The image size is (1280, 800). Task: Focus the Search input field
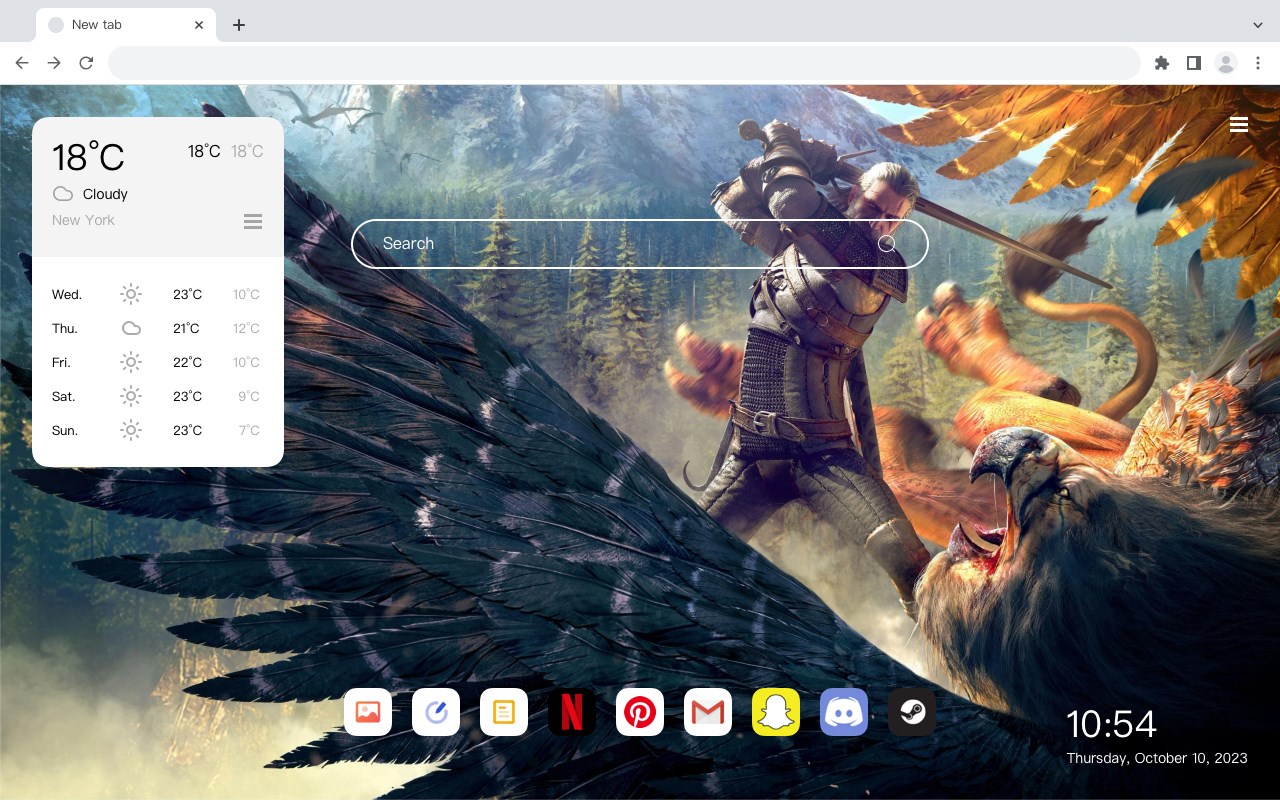640,244
